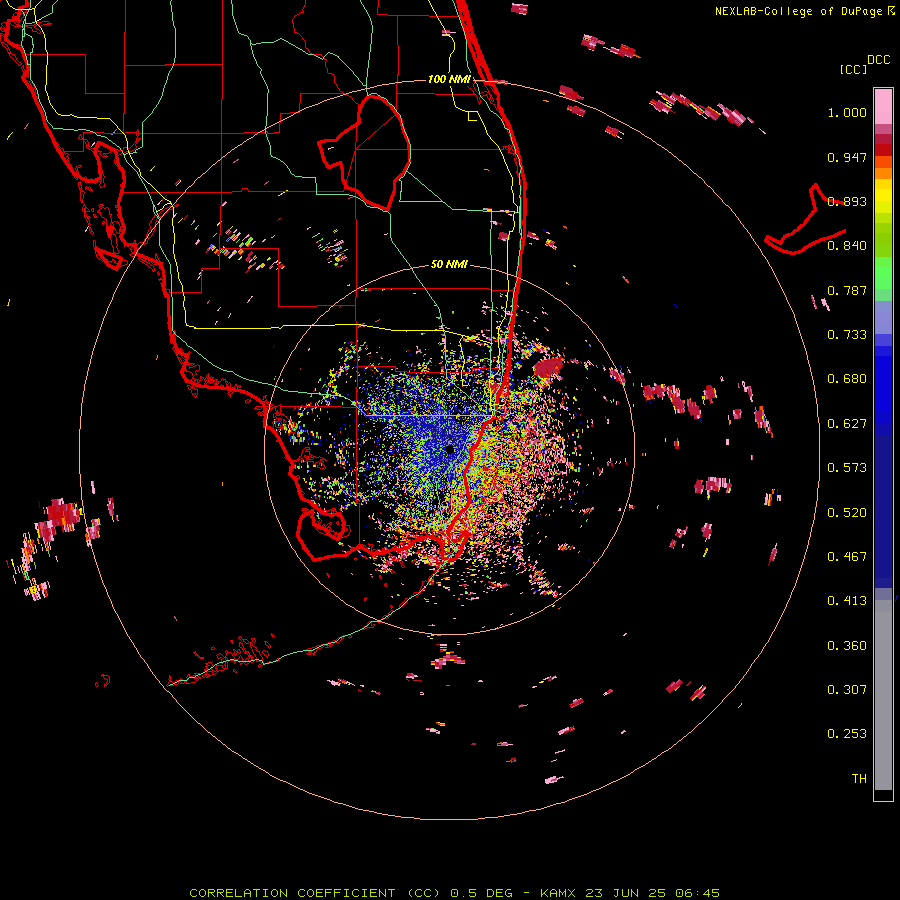The width and height of the screenshot is (900, 900).
Task: Click the 0.573 scale value
Action: pyautogui.click(x=847, y=468)
